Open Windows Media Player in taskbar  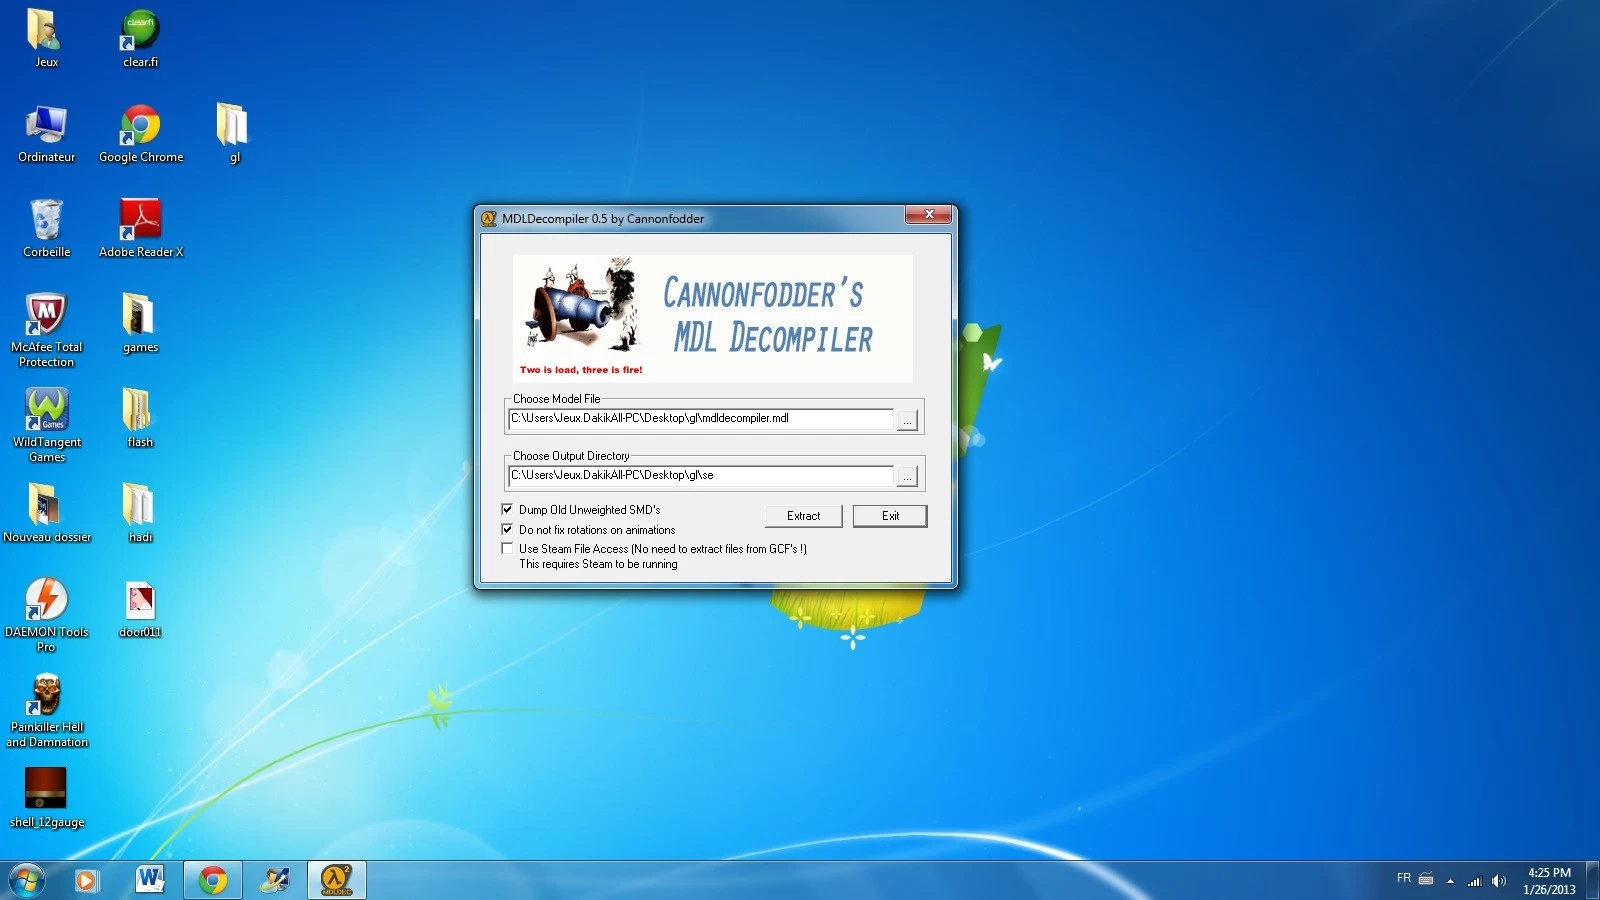87,880
